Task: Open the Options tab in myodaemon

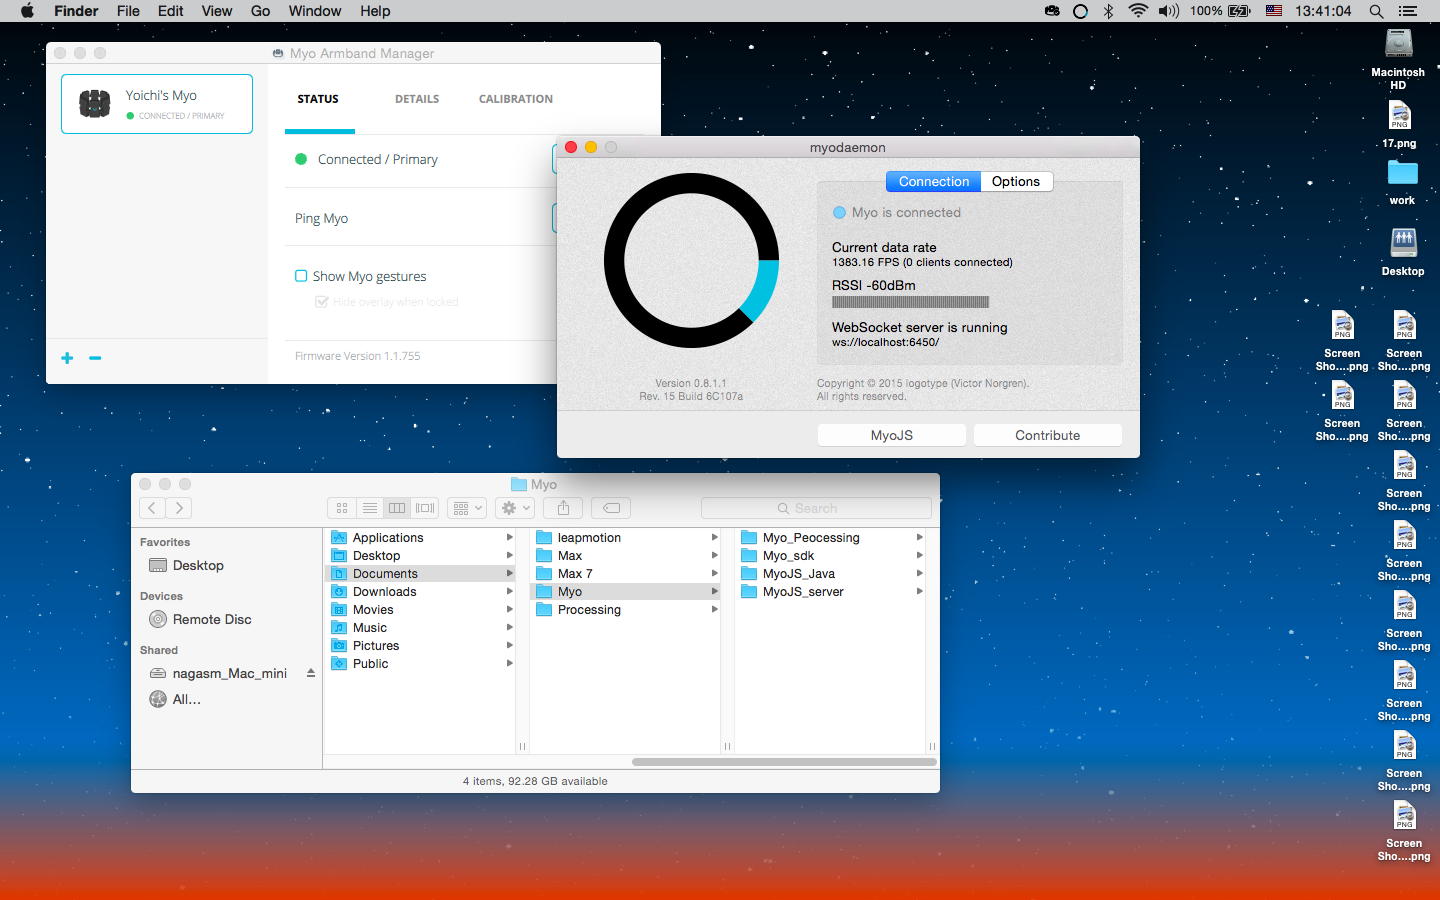Action: click(x=1016, y=181)
